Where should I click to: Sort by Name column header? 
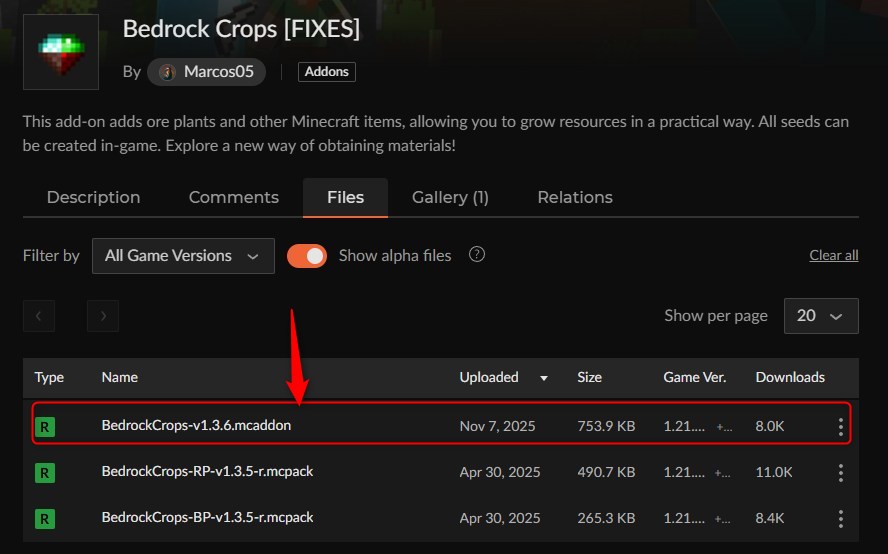tap(119, 377)
